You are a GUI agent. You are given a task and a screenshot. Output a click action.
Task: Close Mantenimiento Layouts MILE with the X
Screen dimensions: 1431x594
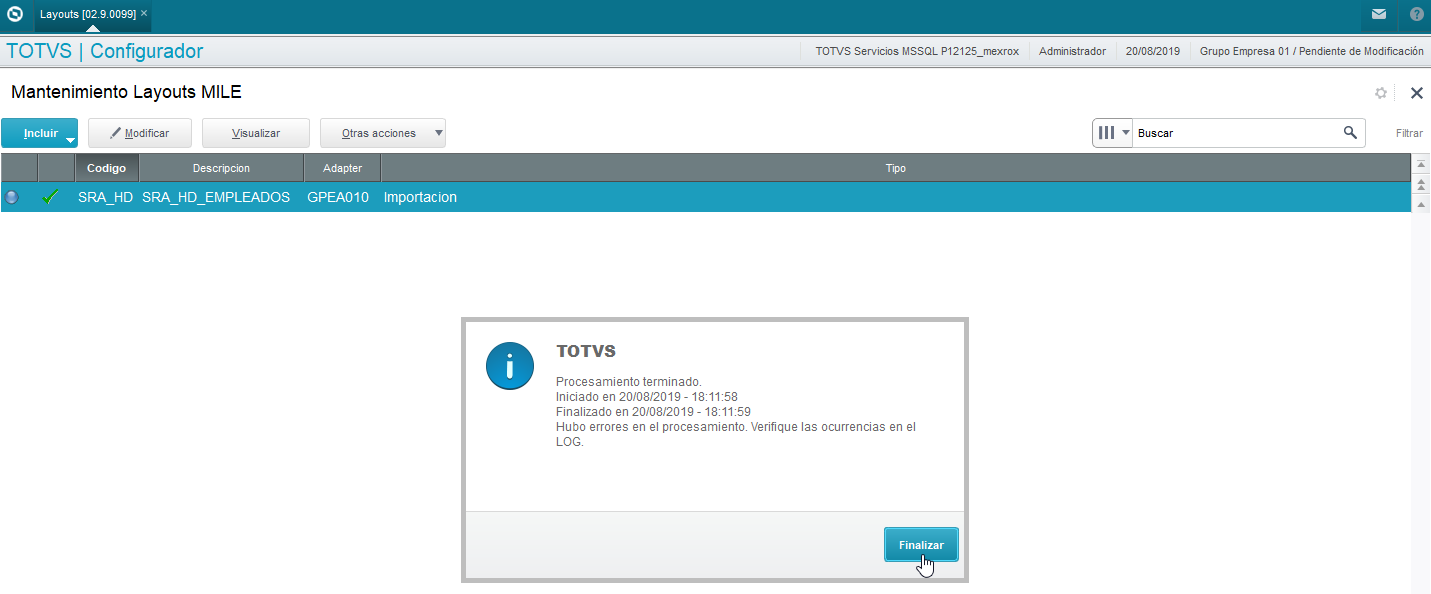click(1416, 93)
